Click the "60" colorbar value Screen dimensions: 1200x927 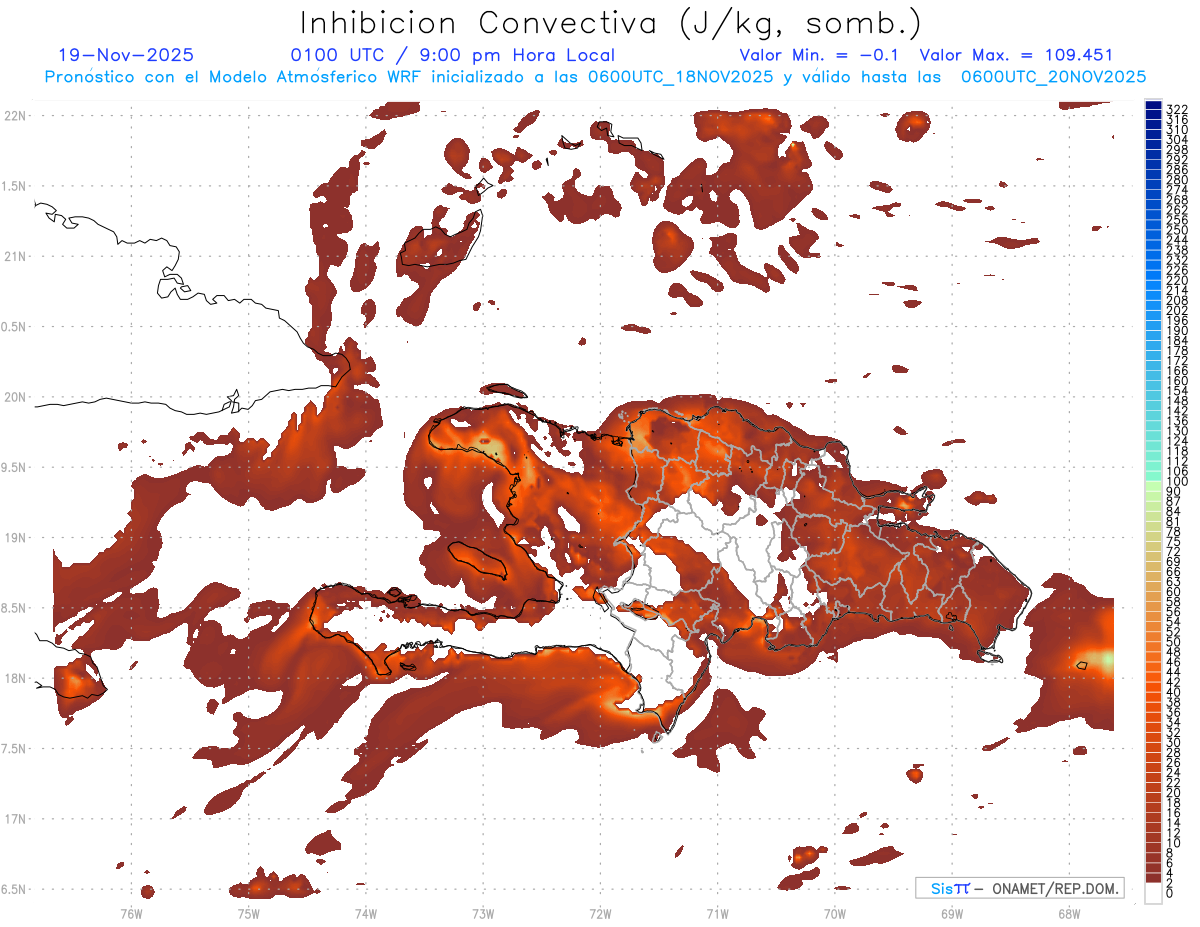coord(1174,592)
